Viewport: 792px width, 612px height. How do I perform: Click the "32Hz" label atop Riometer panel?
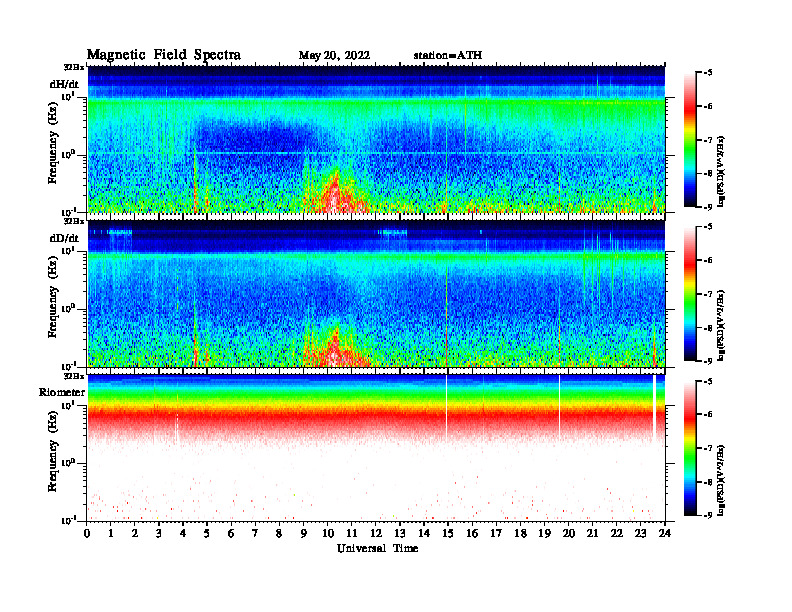[74, 376]
